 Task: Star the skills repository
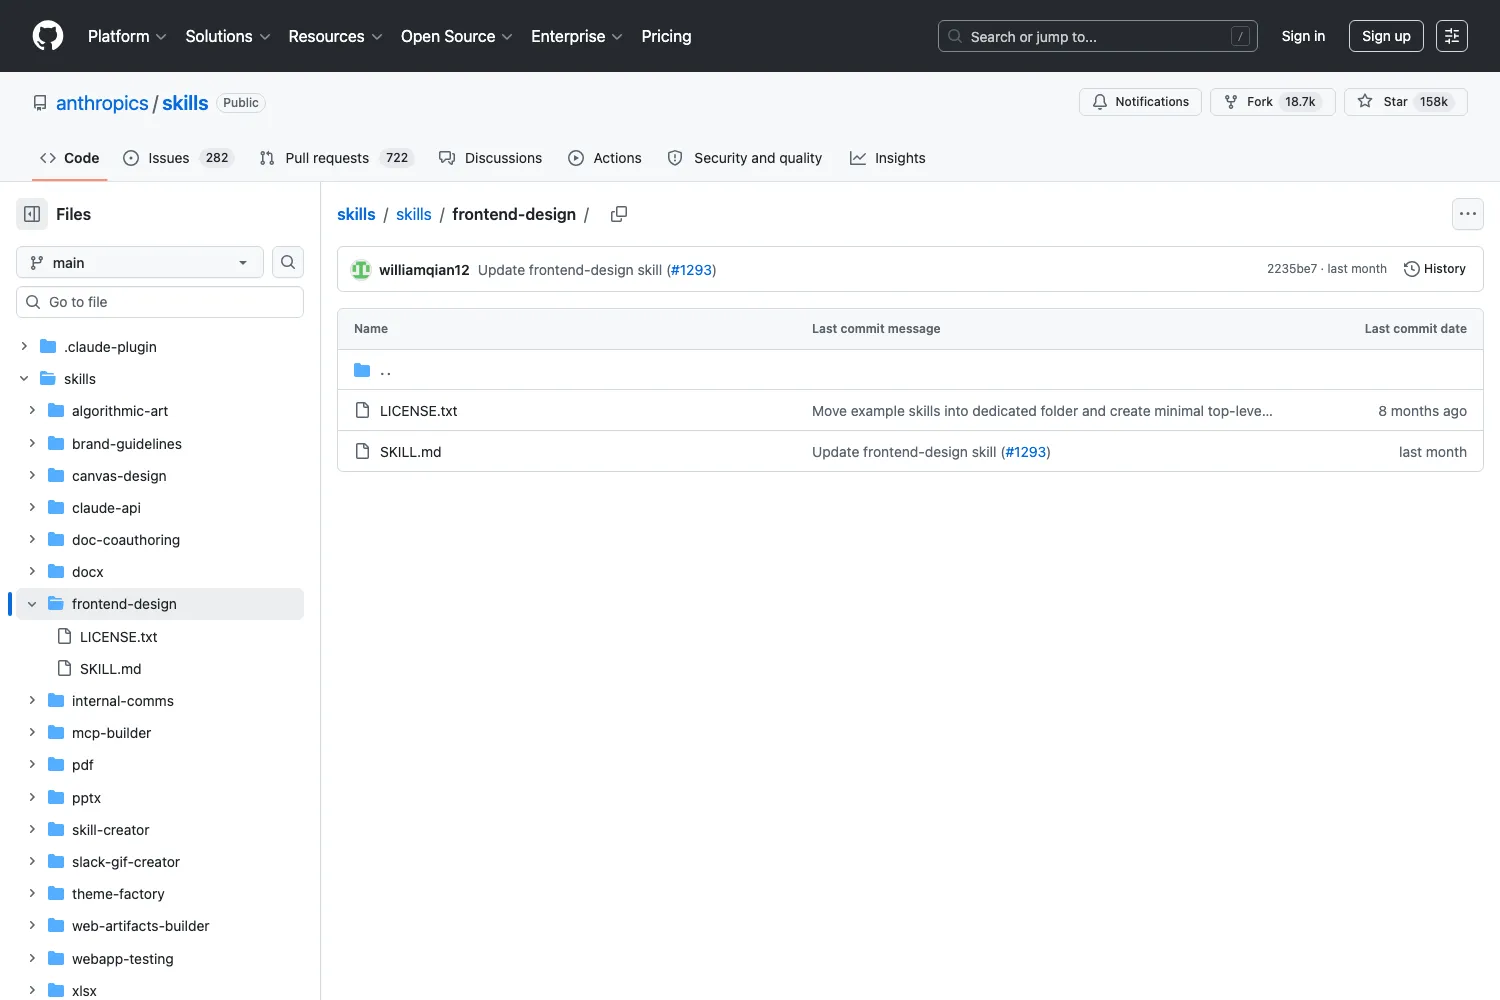coord(1405,102)
